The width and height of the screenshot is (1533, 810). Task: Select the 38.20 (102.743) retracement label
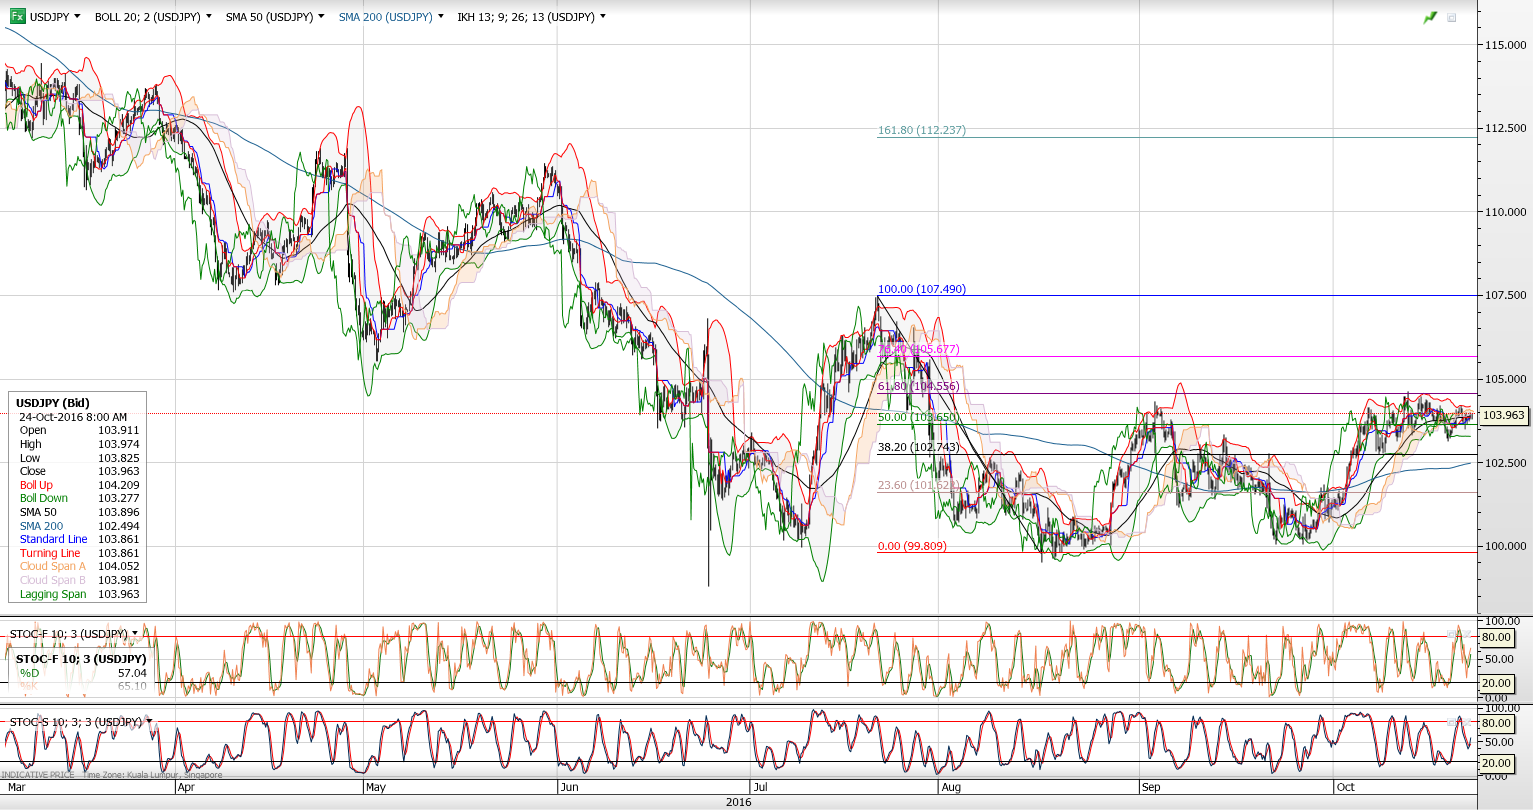click(918, 447)
